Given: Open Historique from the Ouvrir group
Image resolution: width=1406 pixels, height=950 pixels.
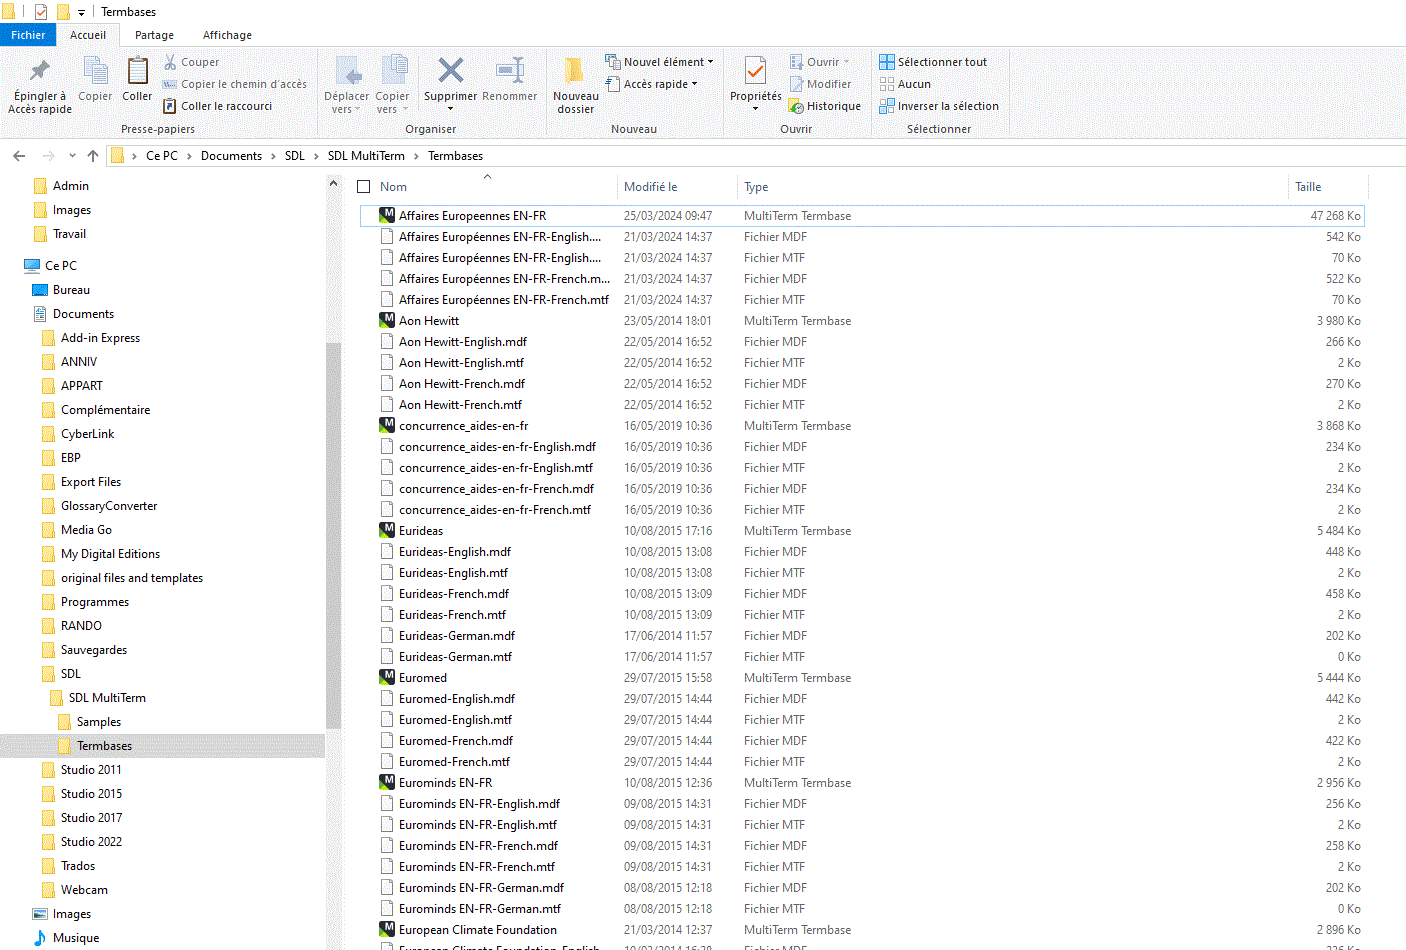Looking at the screenshot, I should (824, 105).
